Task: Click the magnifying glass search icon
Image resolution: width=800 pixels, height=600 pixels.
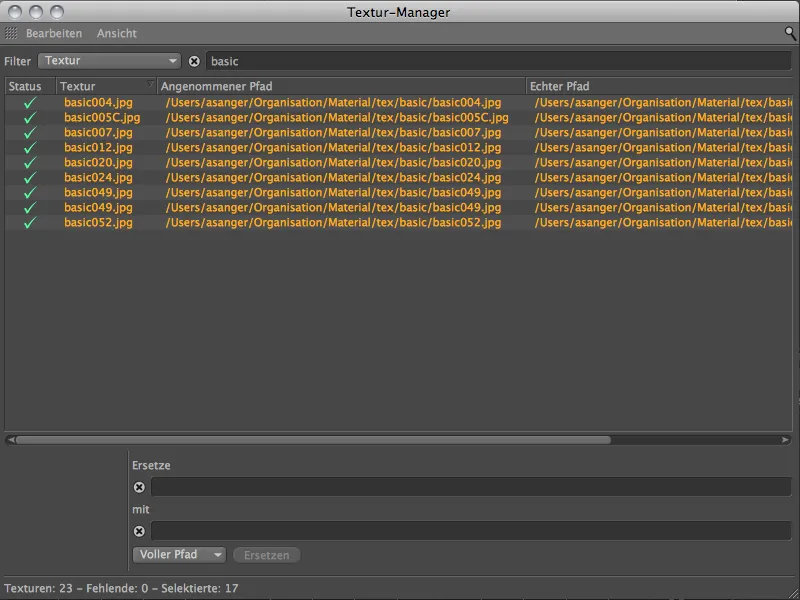Action: (x=790, y=34)
